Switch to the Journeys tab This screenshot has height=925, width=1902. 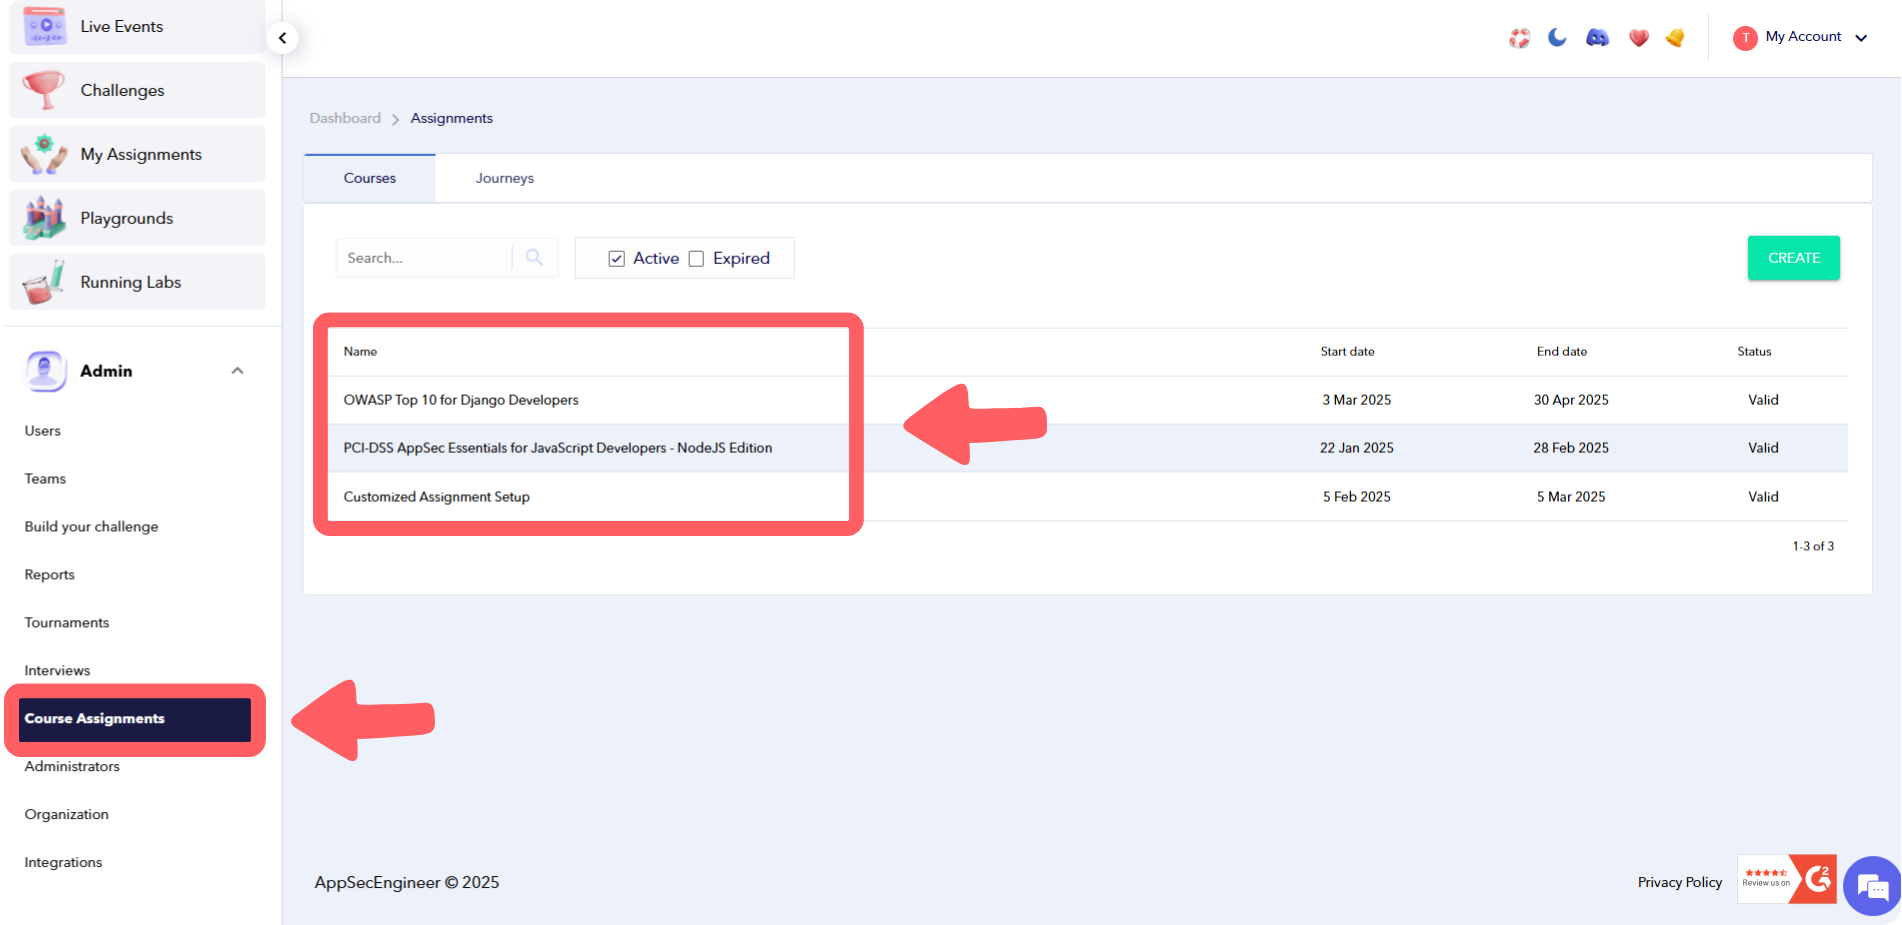tap(504, 177)
